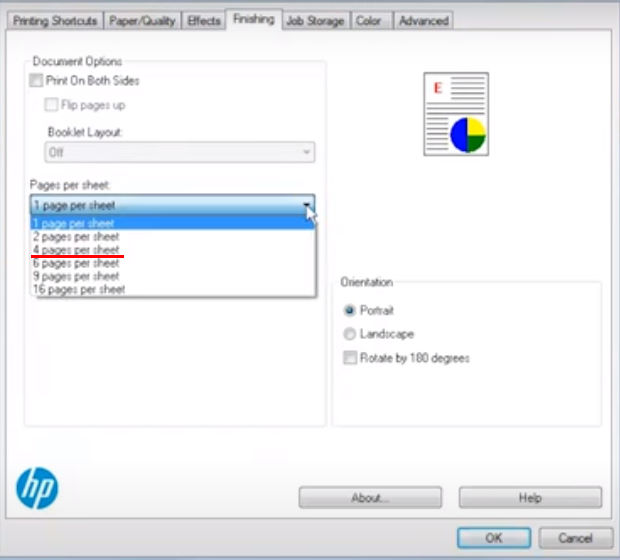The image size is (620, 560).
Task: Select Landscape orientation
Action: [349, 334]
